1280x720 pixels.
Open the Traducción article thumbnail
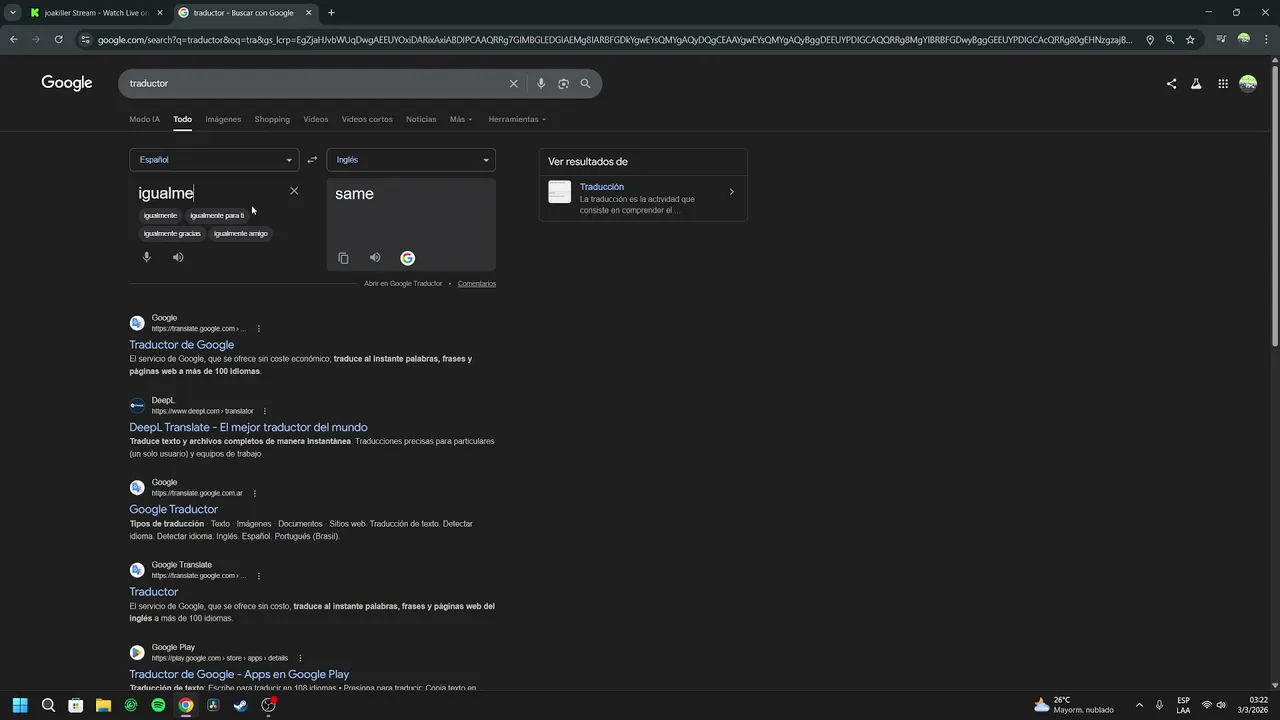pos(560,192)
